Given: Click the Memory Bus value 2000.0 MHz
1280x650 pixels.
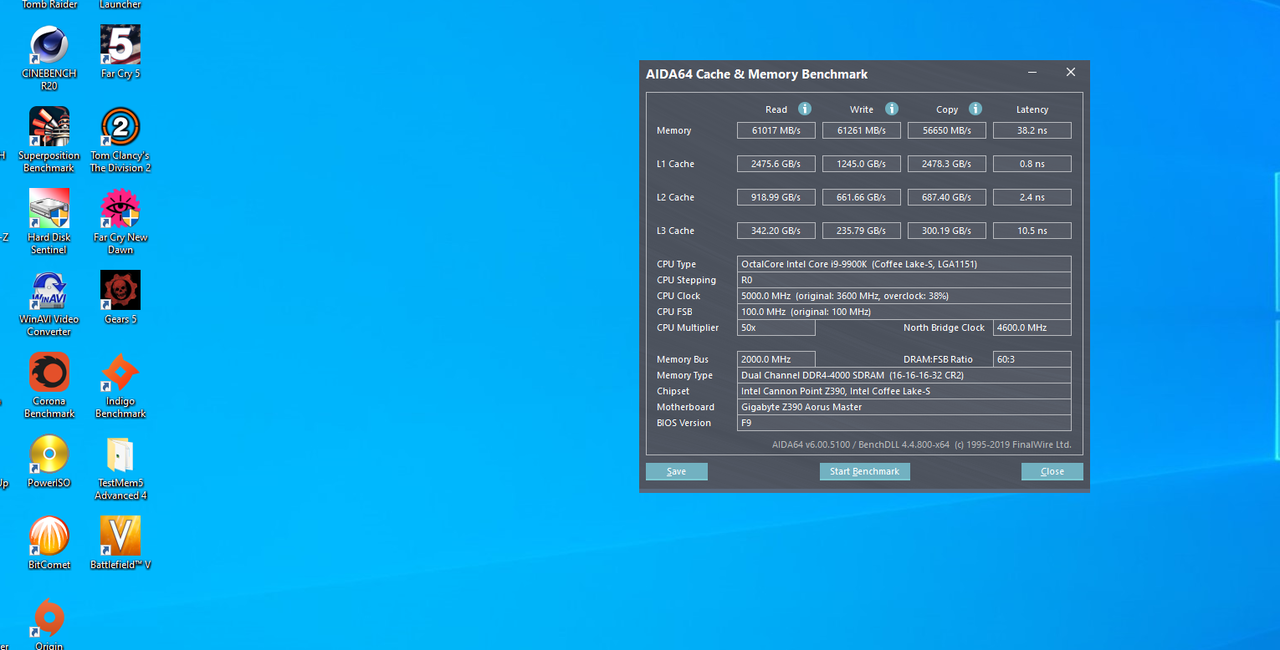Looking at the screenshot, I should pos(776,359).
